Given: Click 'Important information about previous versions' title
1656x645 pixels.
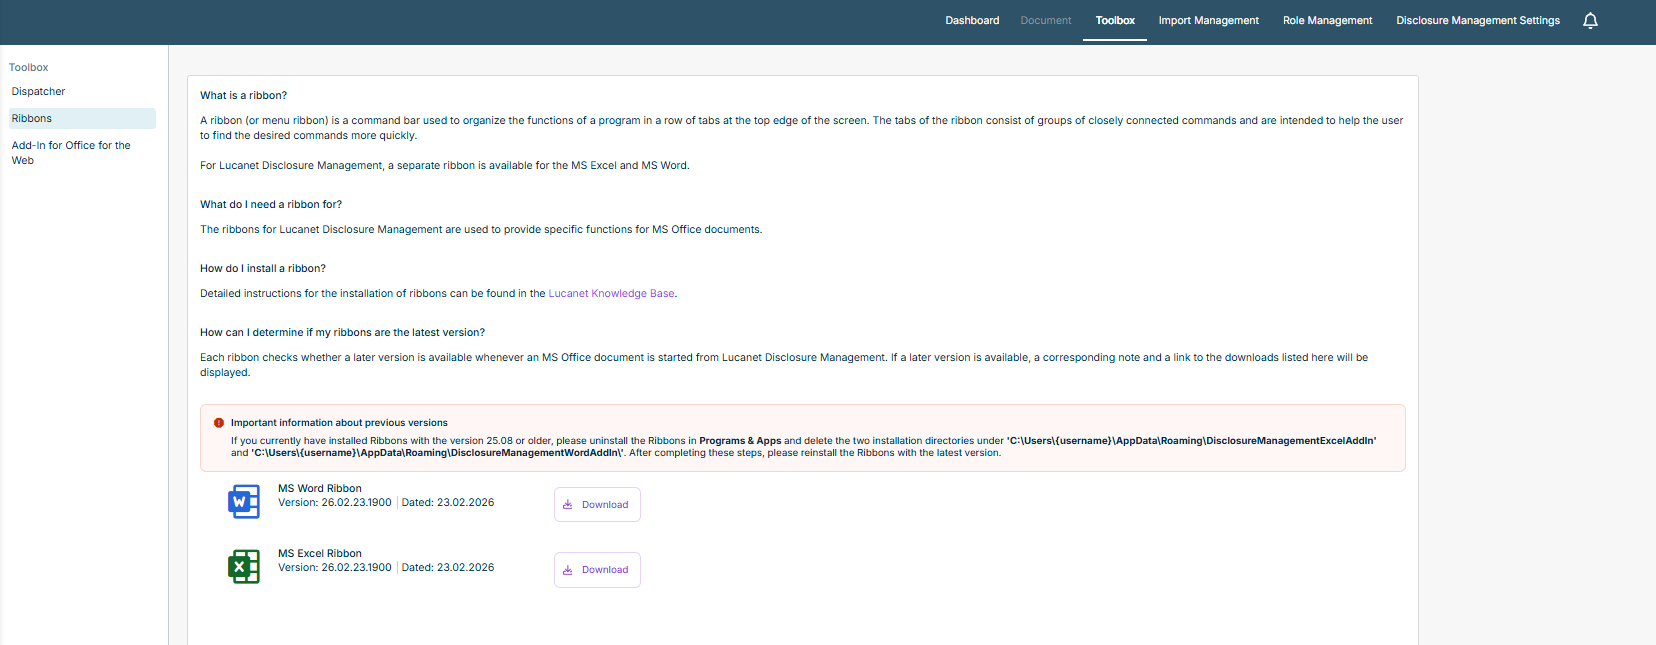Looking at the screenshot, I should click(339, 423).
